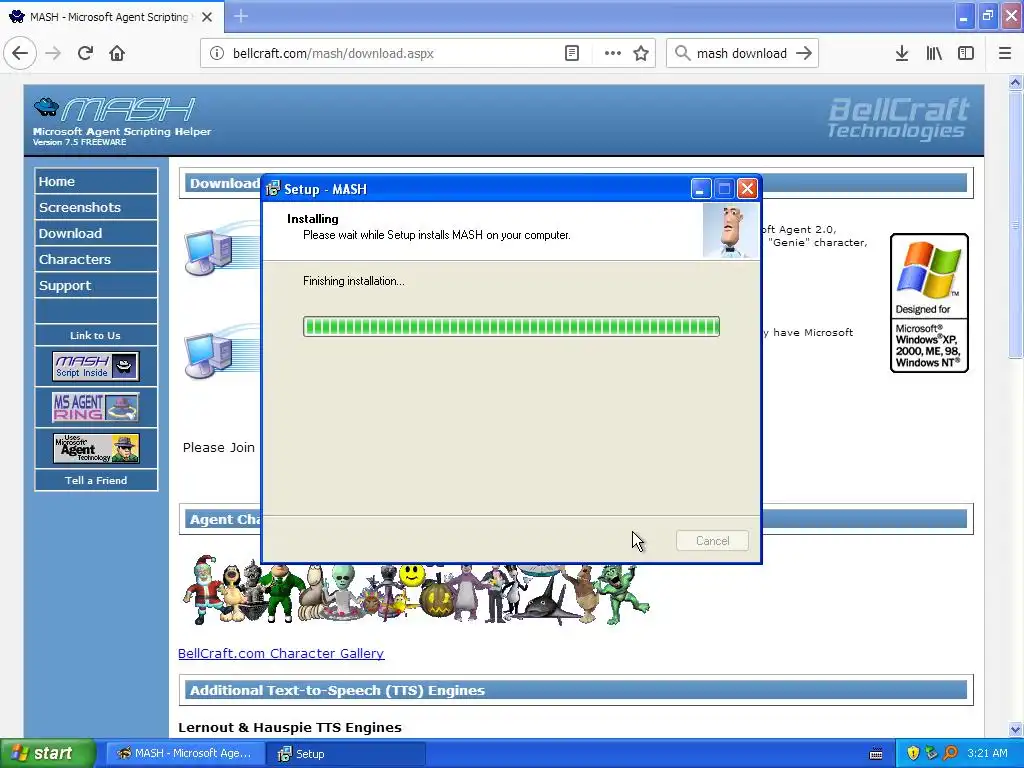The image size is (1024, 768).
Task: Minimize the Firefox browser window
Action: coord(964,17)
